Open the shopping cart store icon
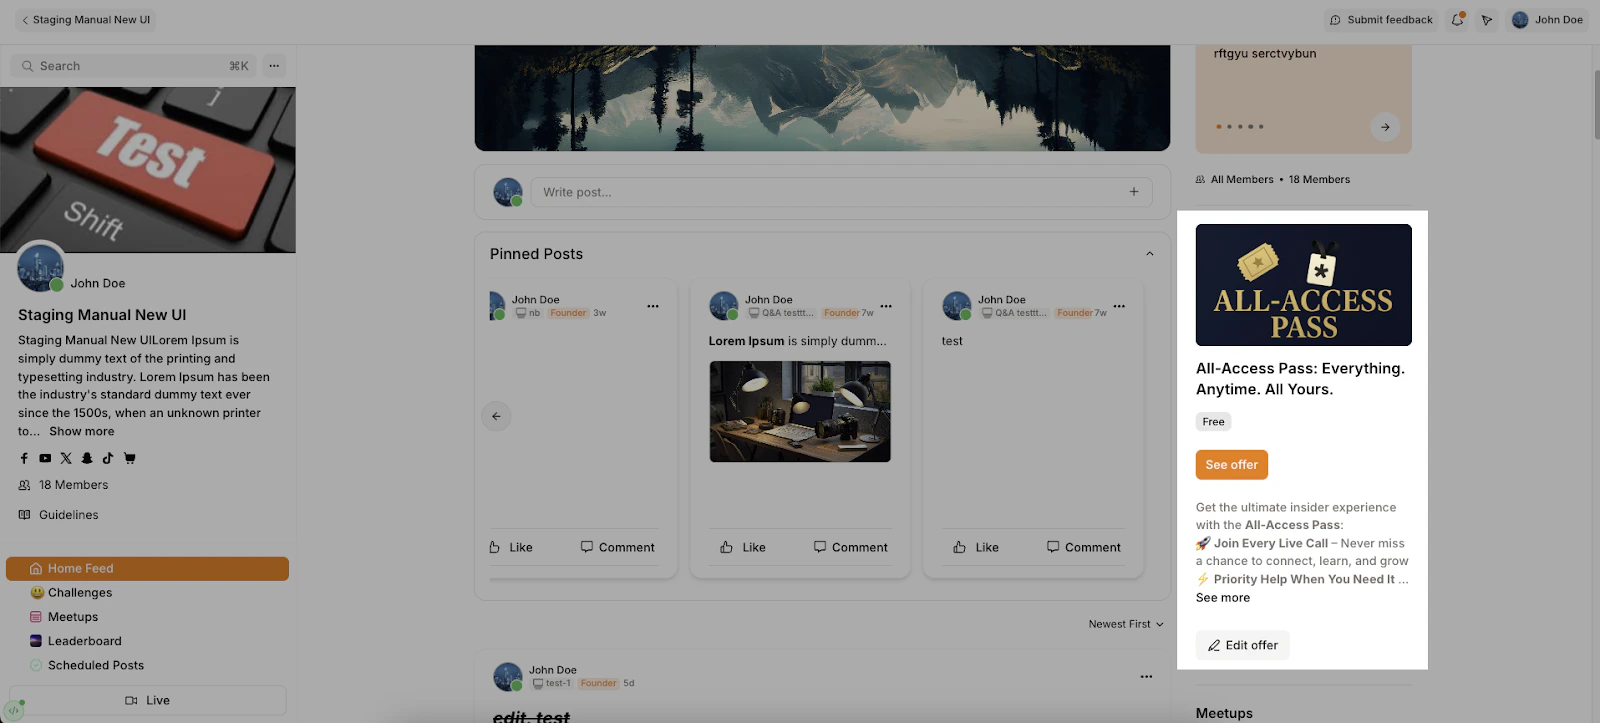This screenshot has width=1600, height=723. click(x=129, y=458)
